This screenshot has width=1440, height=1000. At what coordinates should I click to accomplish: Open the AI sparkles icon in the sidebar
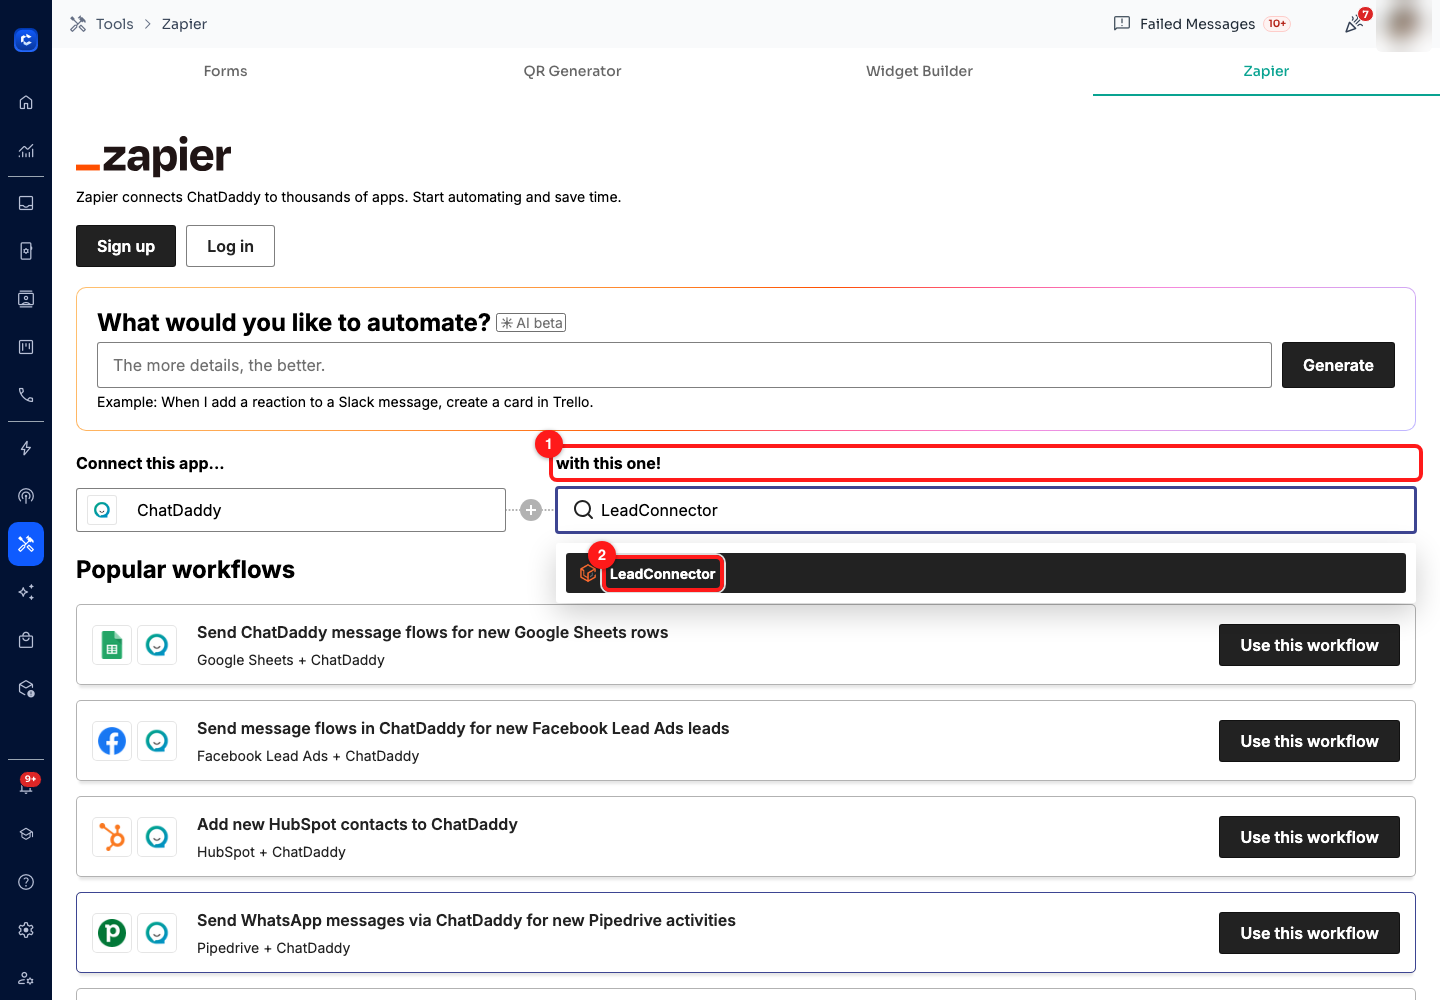pos(26,592)
